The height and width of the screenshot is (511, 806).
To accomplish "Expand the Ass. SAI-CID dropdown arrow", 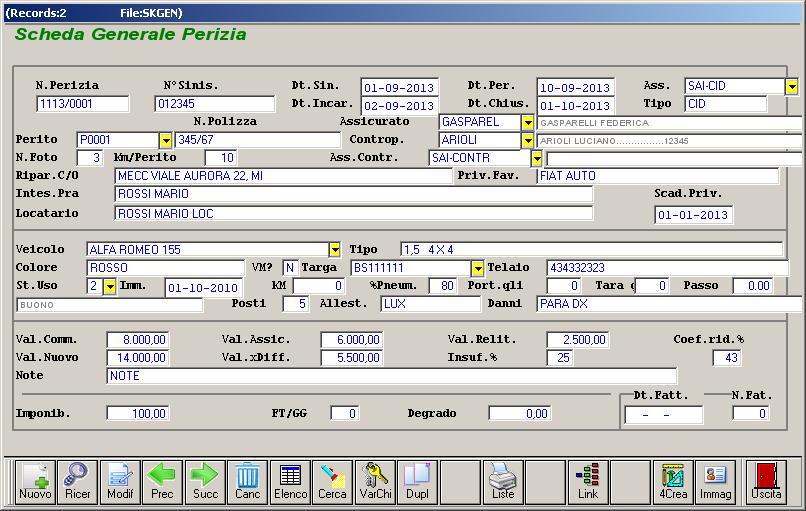I will click(x=792, y=86).
